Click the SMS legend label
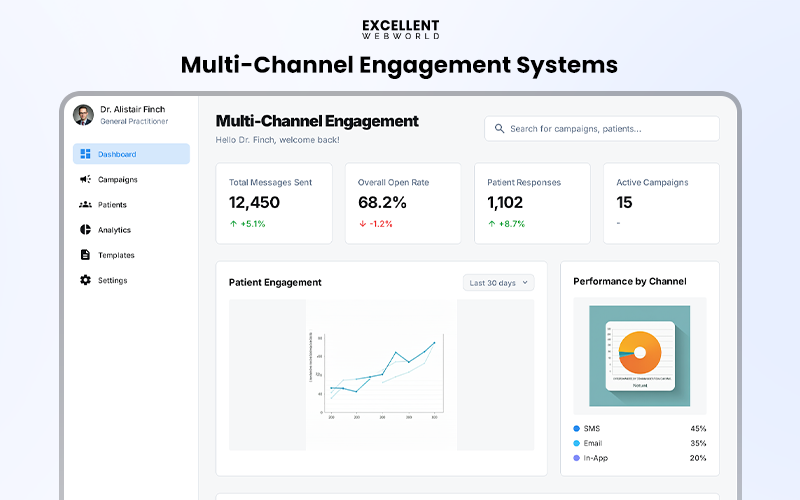Screen dimensions: 800x500 (592, 429)
